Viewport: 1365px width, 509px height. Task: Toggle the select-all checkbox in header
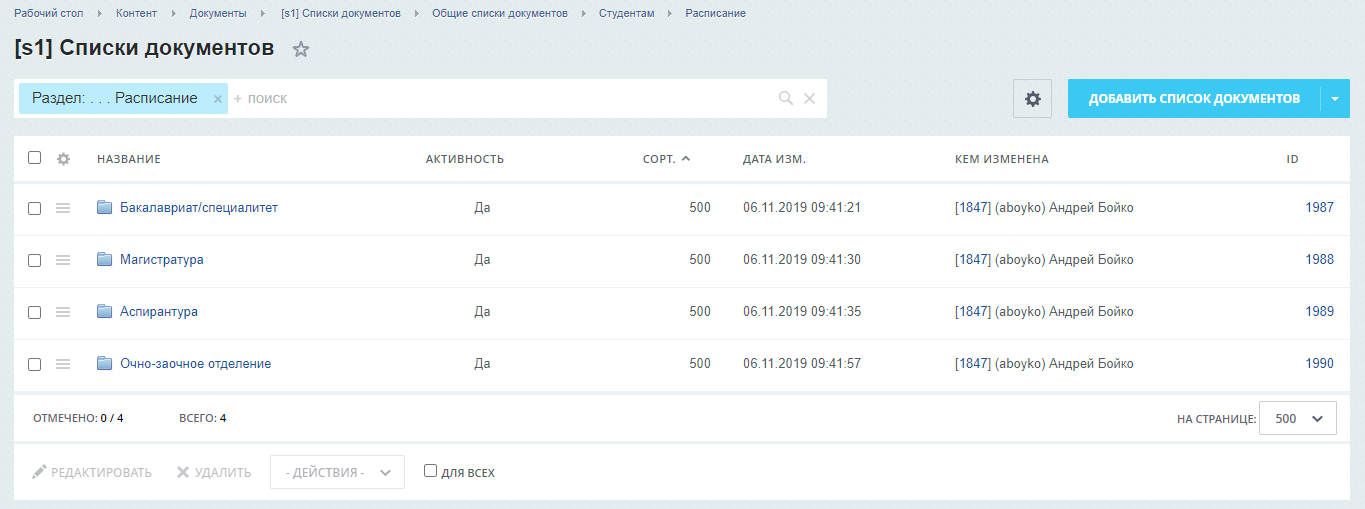35,158
